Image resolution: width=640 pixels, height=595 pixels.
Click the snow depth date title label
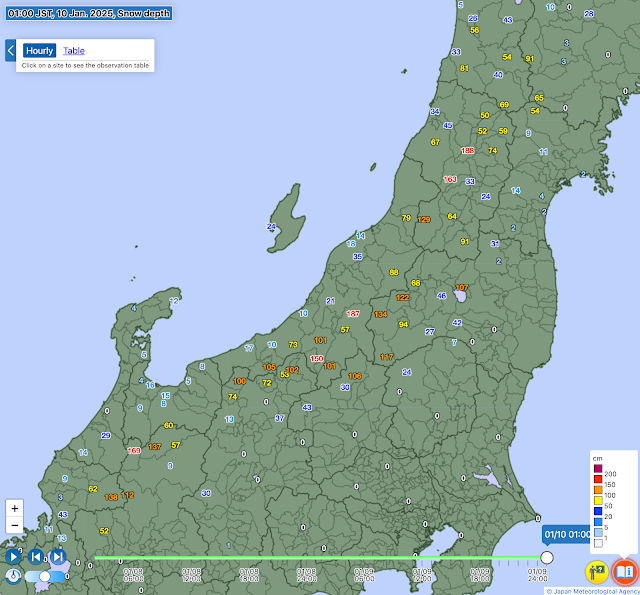click(x=88, y=13)
